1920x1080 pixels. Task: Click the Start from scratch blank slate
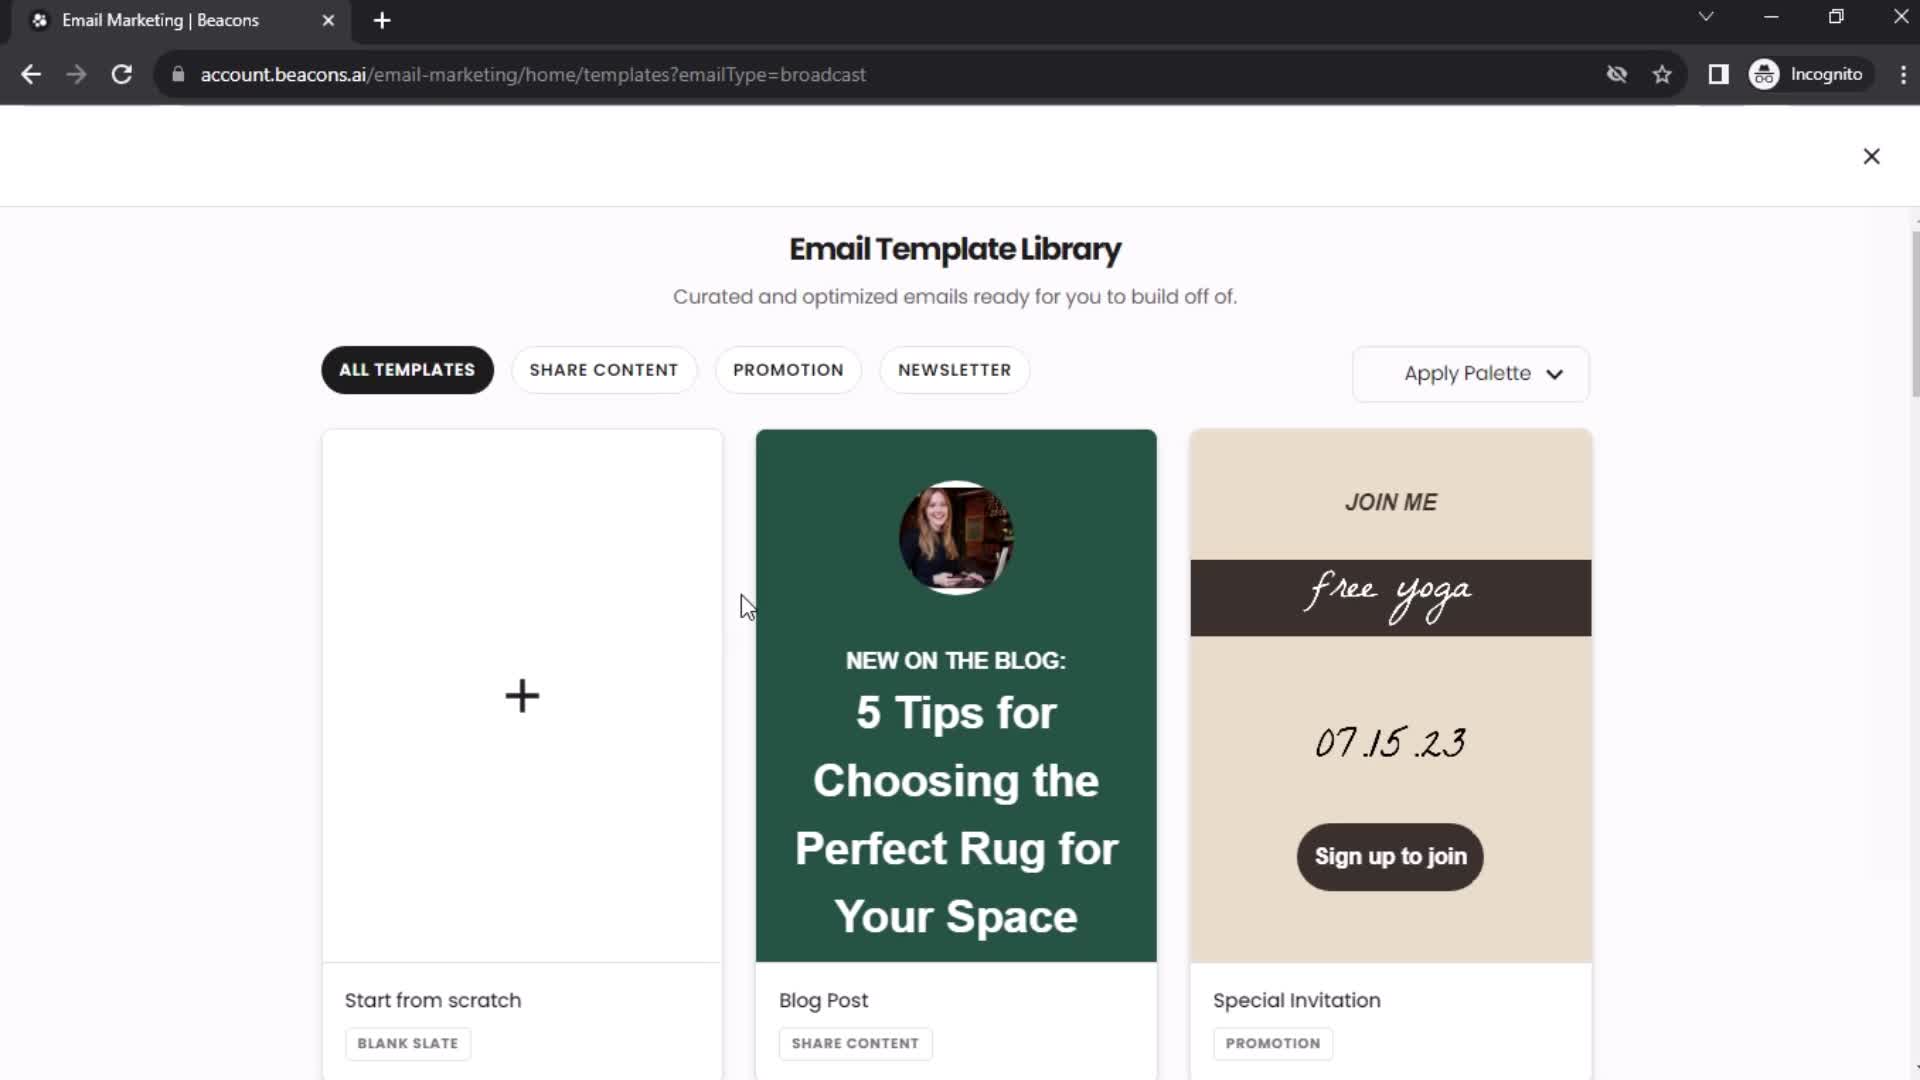click(522, 695)
